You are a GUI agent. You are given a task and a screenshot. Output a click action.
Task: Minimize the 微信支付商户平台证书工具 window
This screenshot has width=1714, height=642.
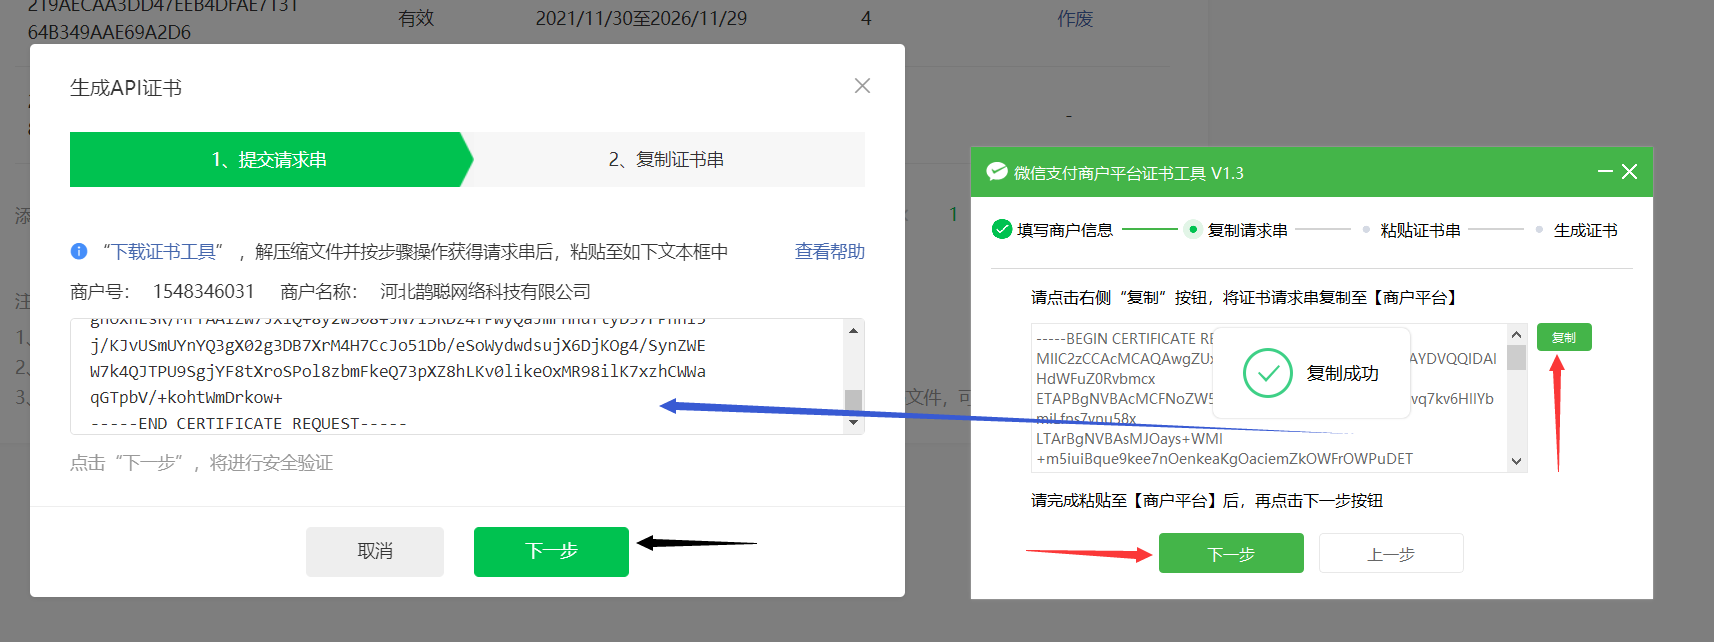click(1605, 172)
